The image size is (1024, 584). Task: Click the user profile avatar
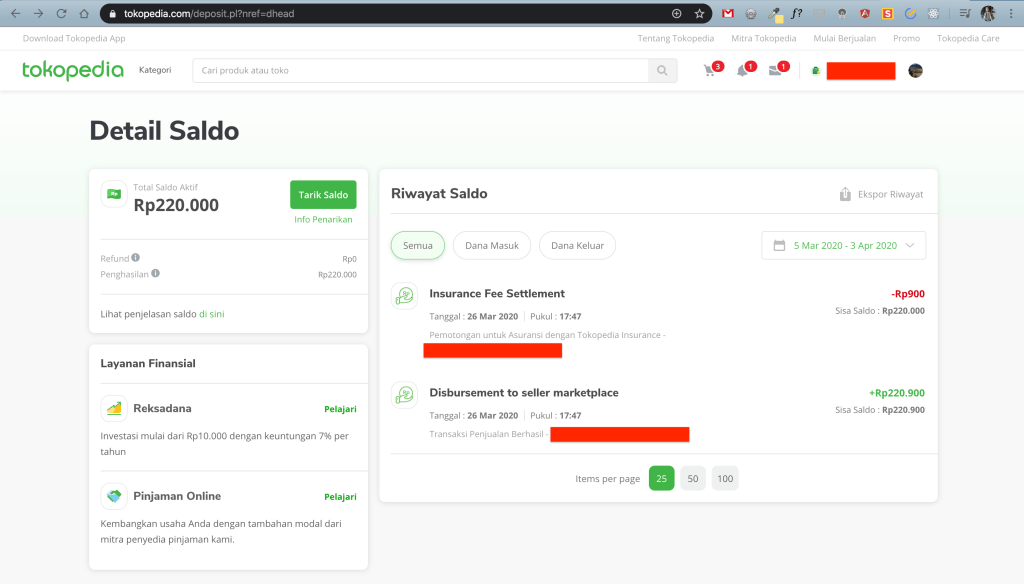click(915, 71)
